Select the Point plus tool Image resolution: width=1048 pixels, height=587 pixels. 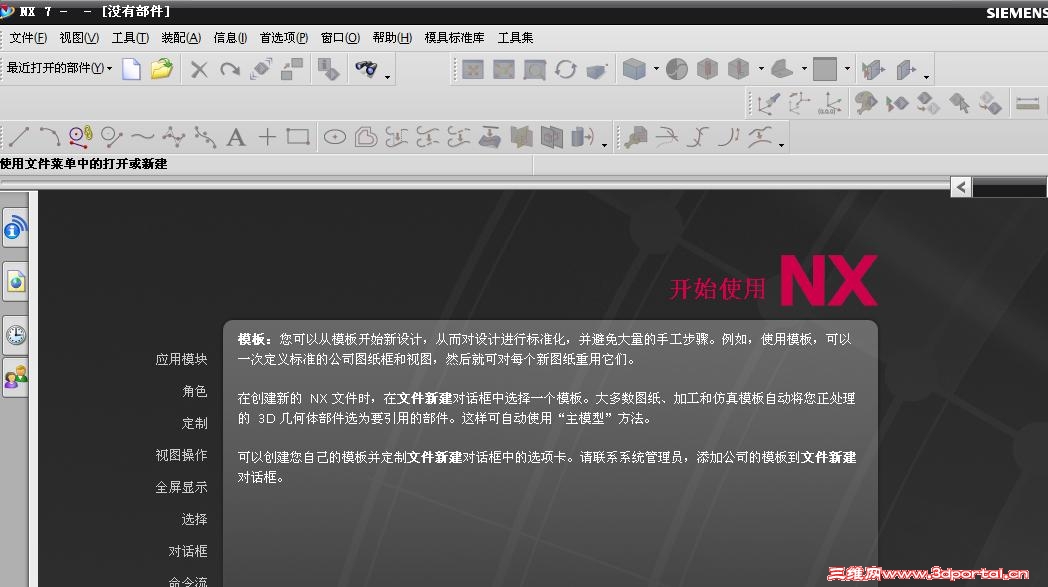coord(267,137)
